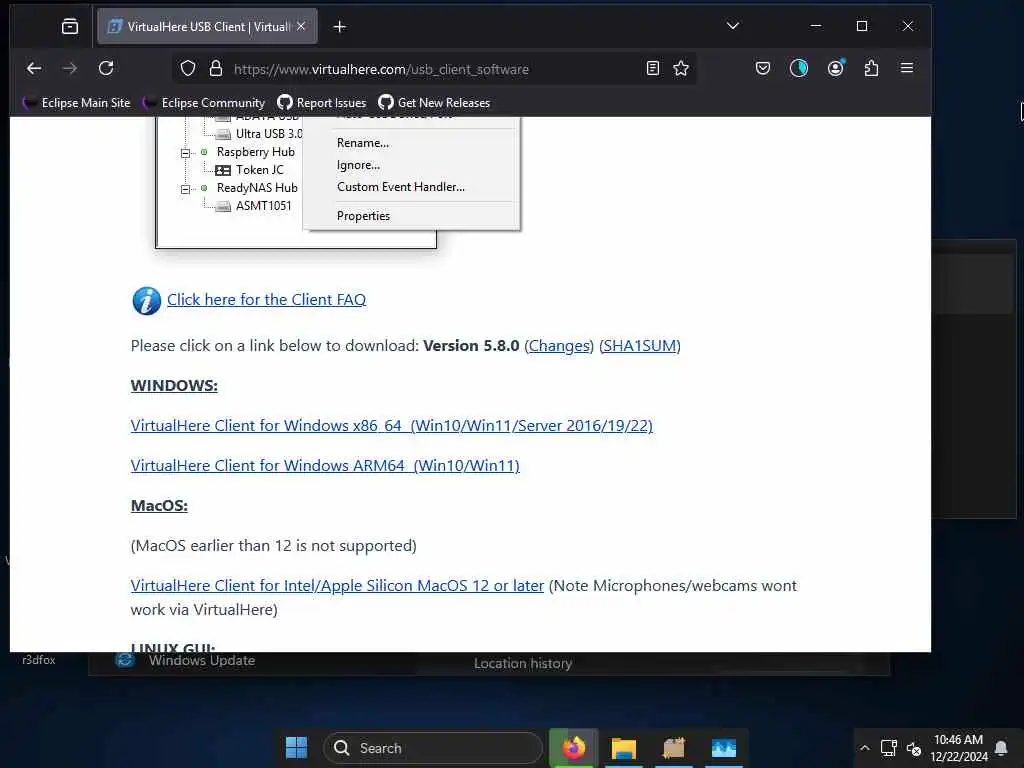Select the Token JC device row
Screen dimensions: 1024x768
click(249, 170)
